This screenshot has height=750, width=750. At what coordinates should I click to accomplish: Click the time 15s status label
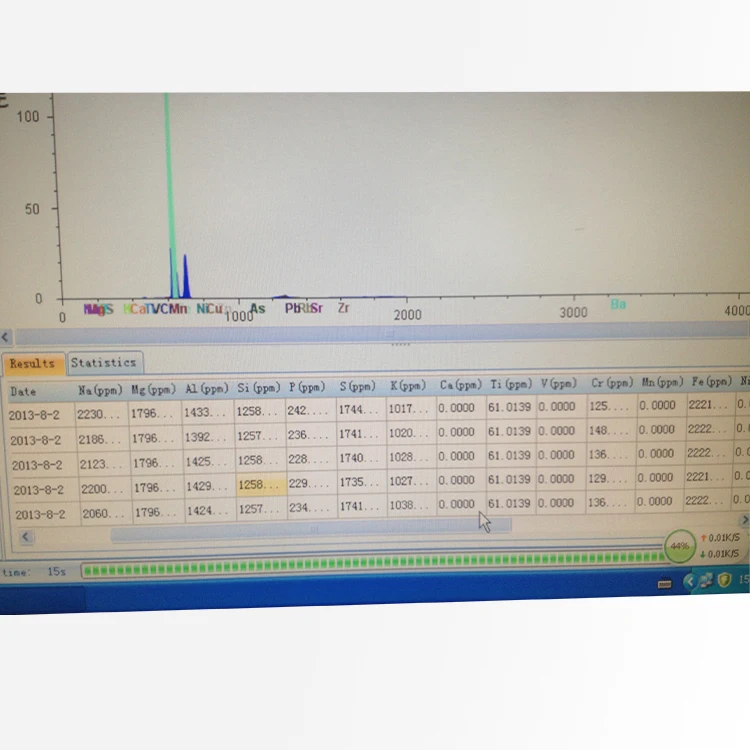(x=33, y=572)
